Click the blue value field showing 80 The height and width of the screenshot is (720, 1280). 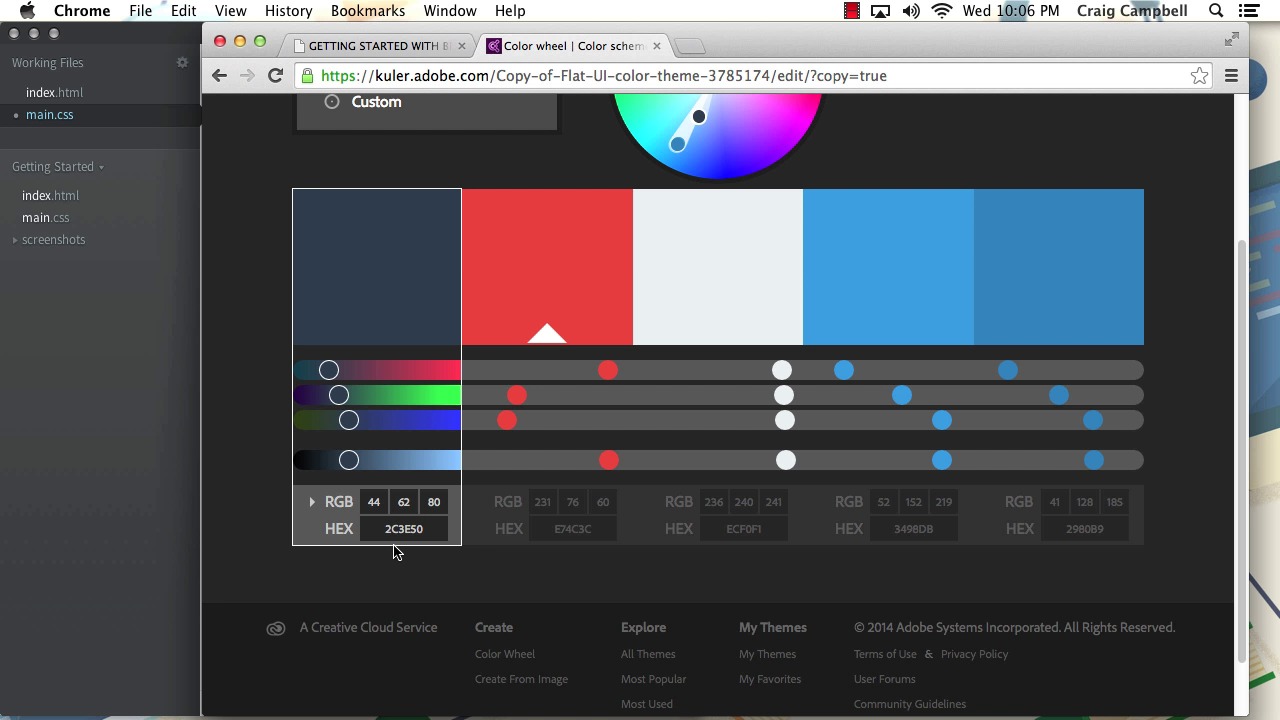(434, 502)
